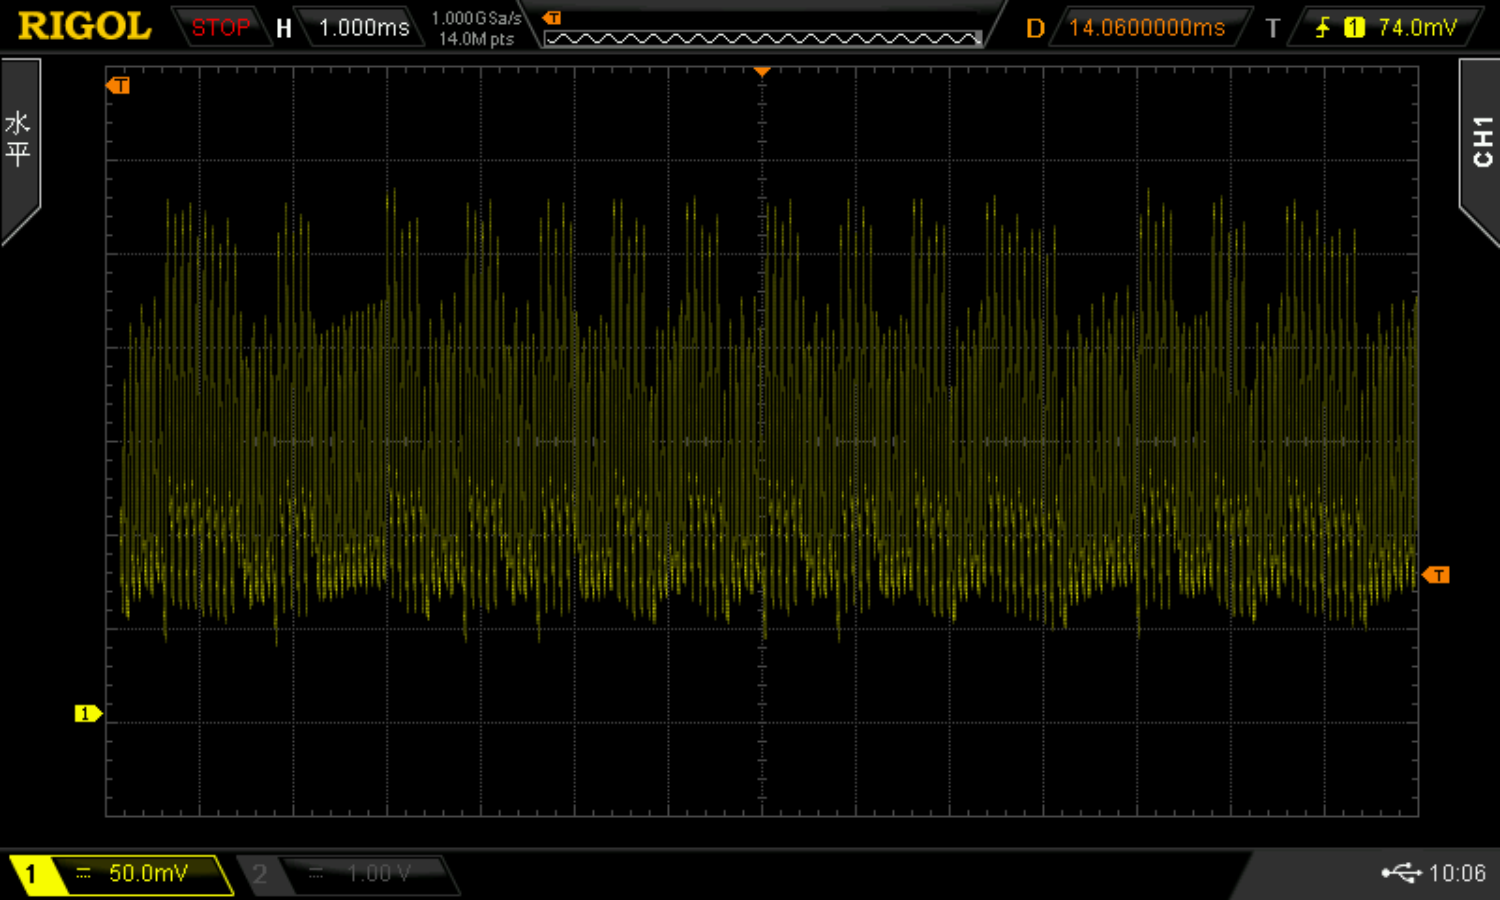
Task: Click the channel 1 ground level marker
Action: [x=88, y=713]
